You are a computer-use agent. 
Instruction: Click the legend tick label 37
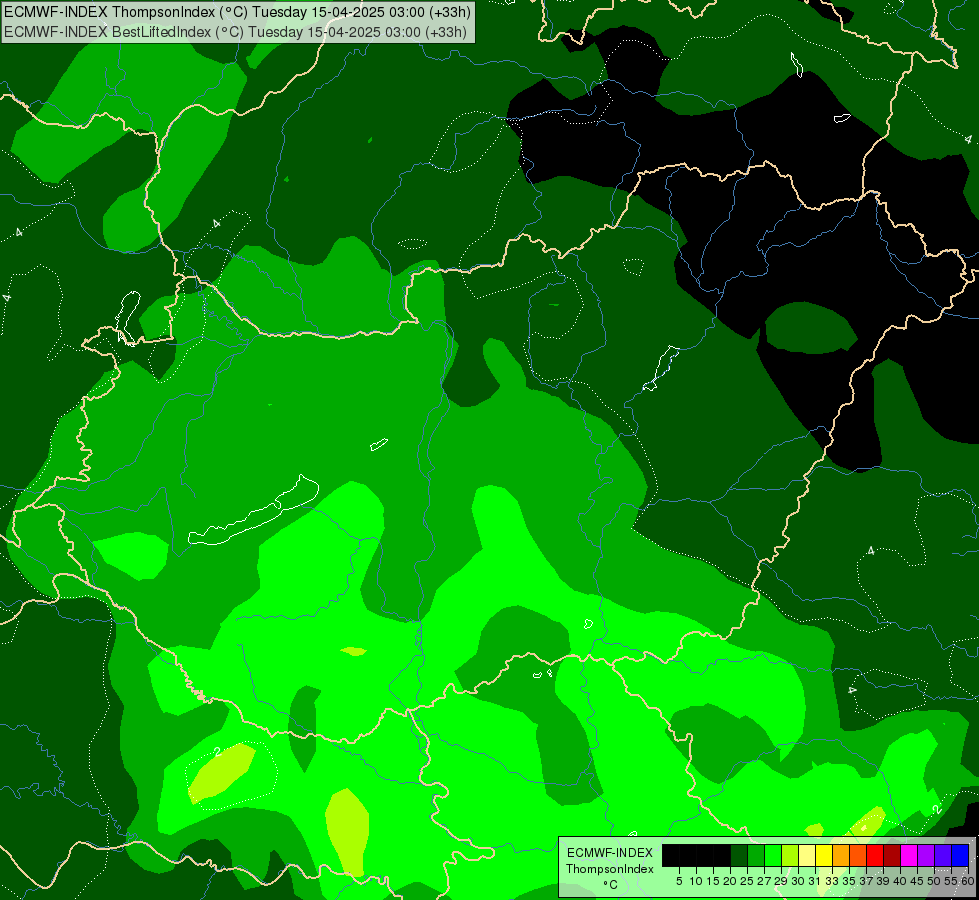(x=866, y=881)
